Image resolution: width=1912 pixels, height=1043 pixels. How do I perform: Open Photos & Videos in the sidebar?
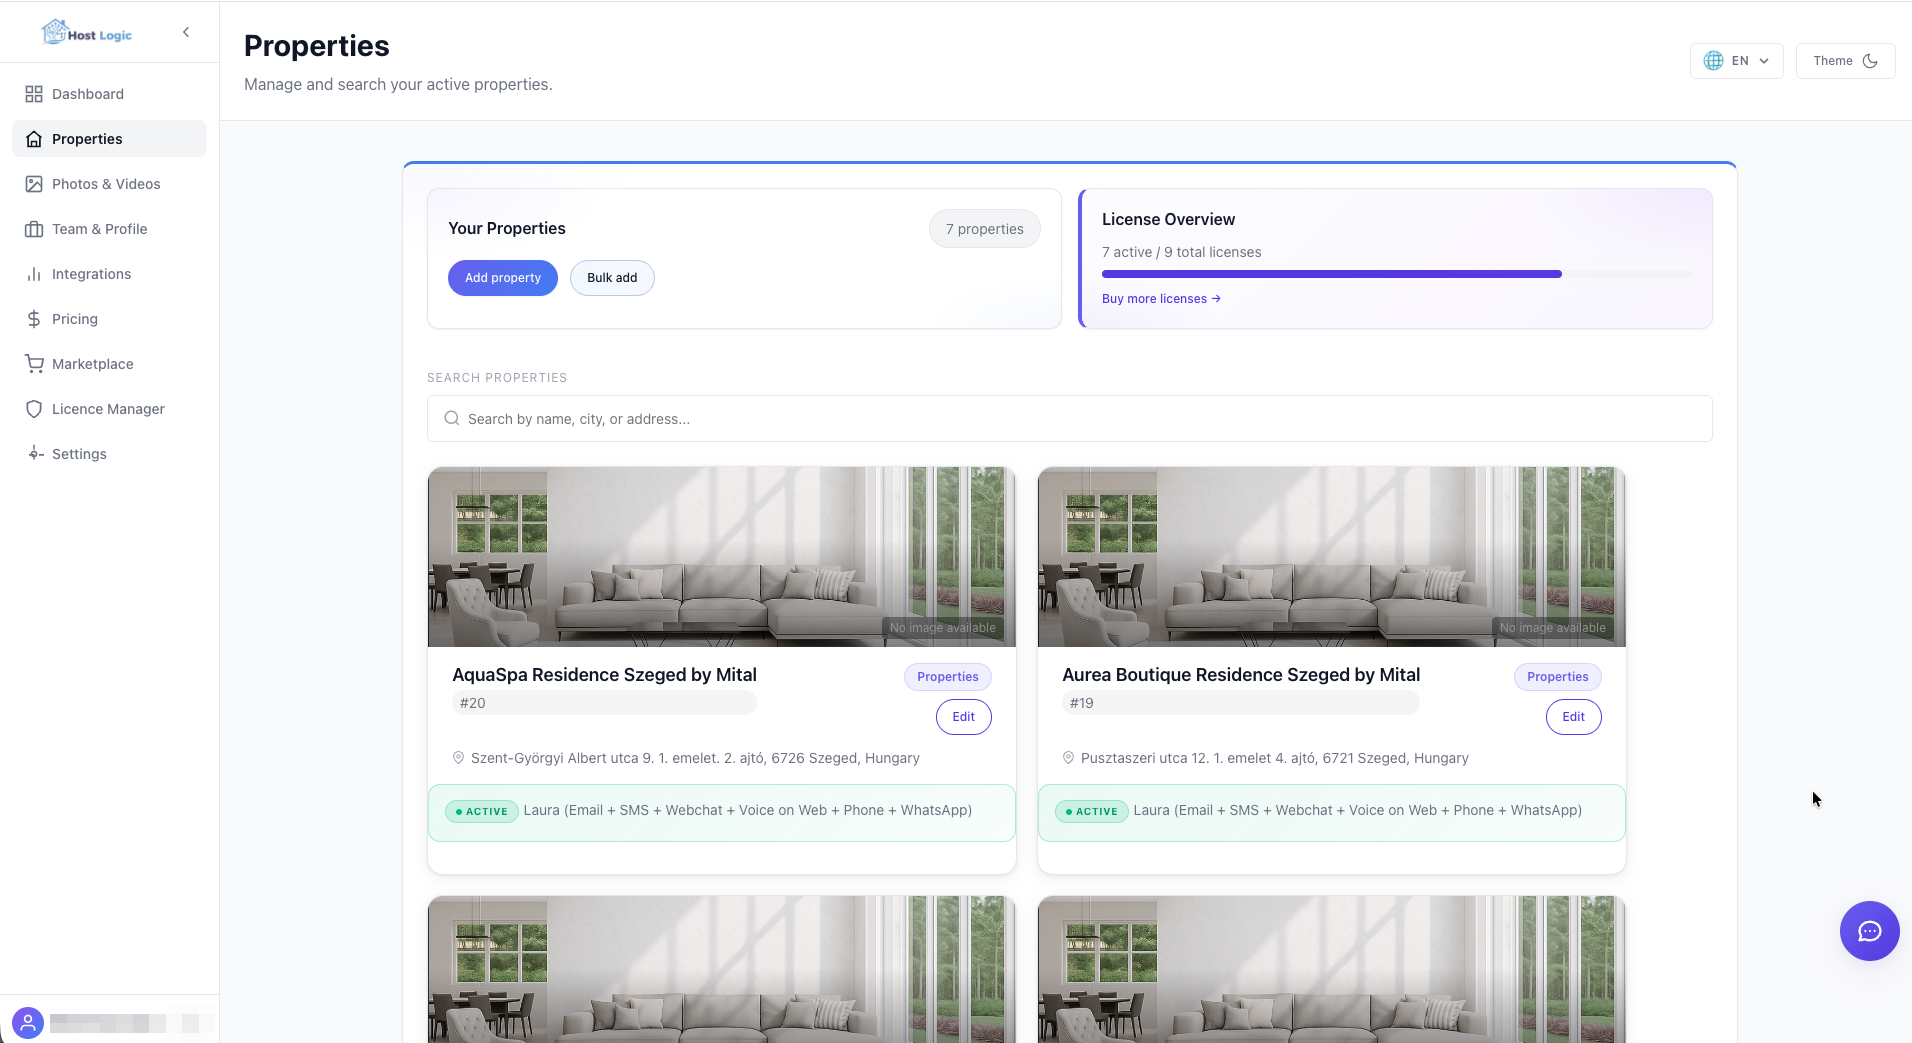pos(109,184)
